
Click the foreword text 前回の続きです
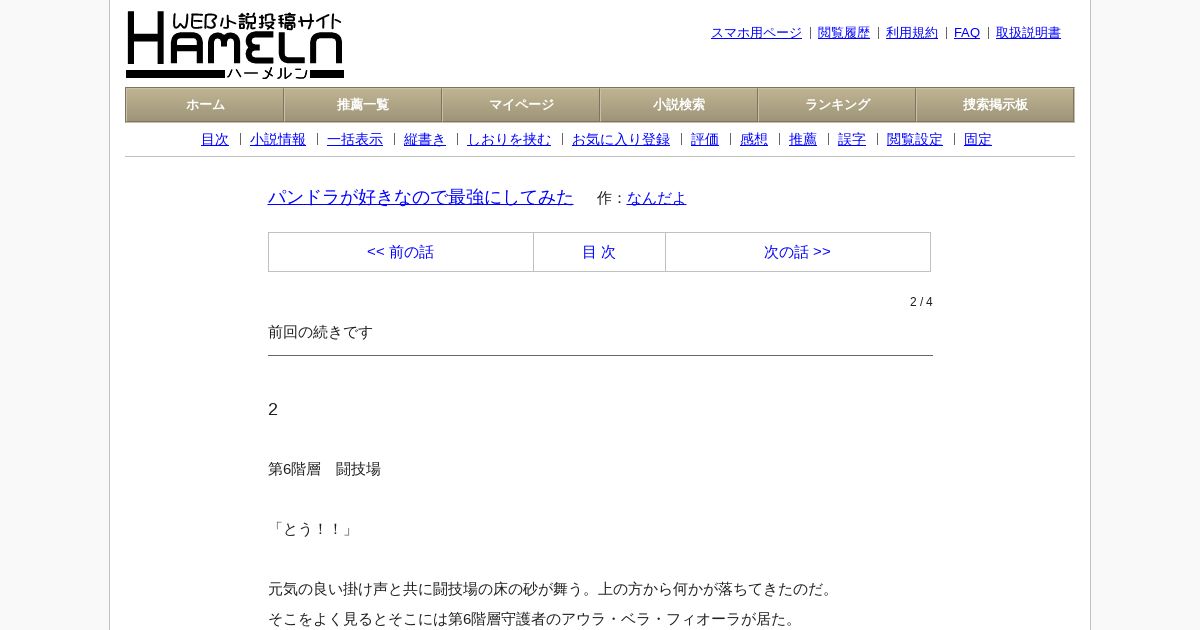[x=320, y=332]
